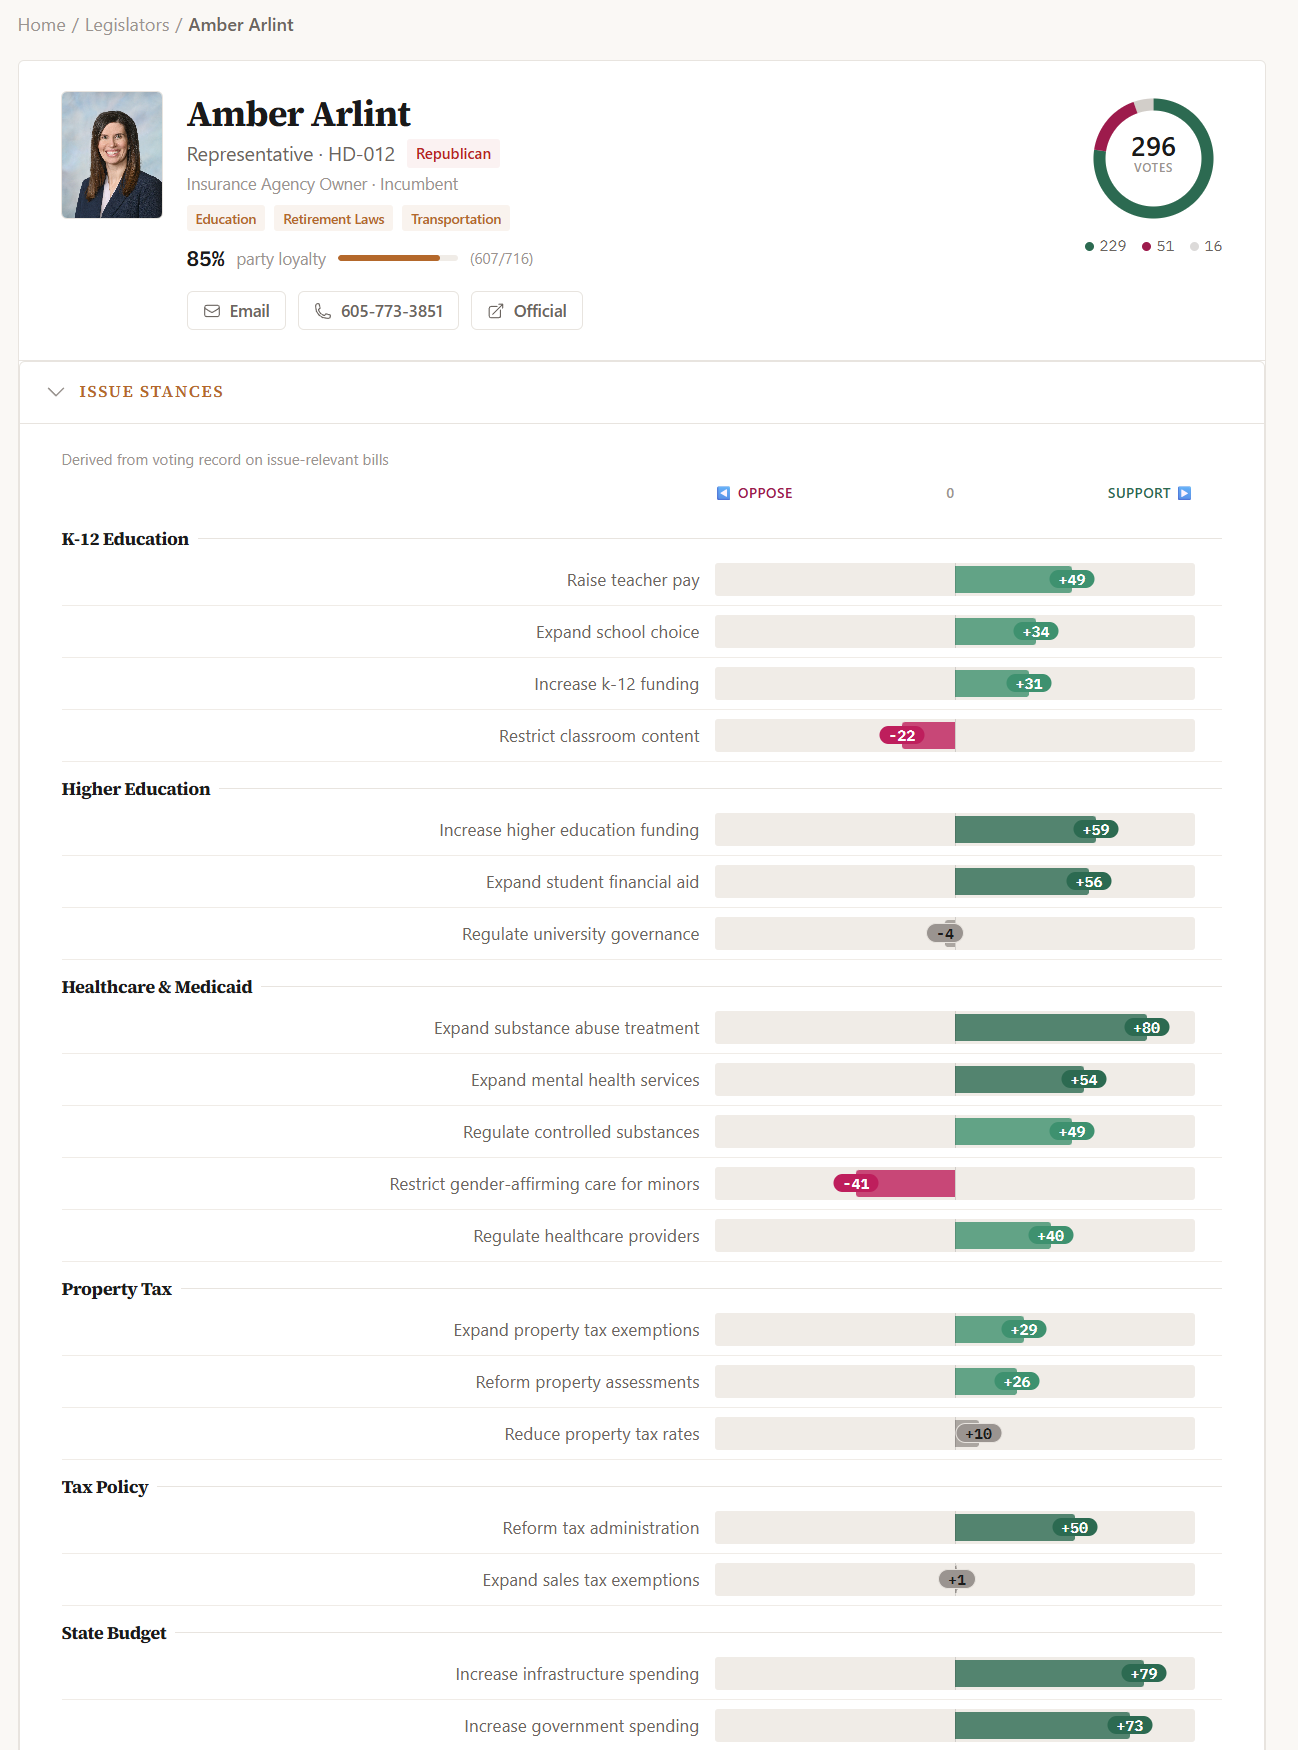Select the Transportation topic tag
The image size is (1298, 1750).
(x=456, y=219)
